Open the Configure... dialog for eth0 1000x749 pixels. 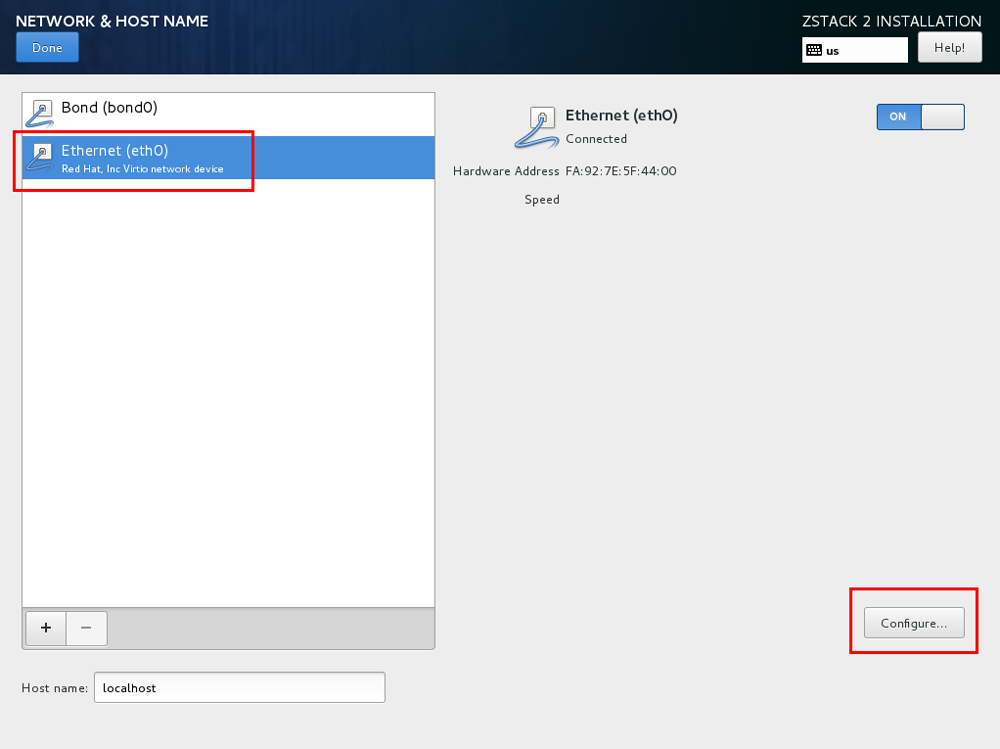[913, 623]
